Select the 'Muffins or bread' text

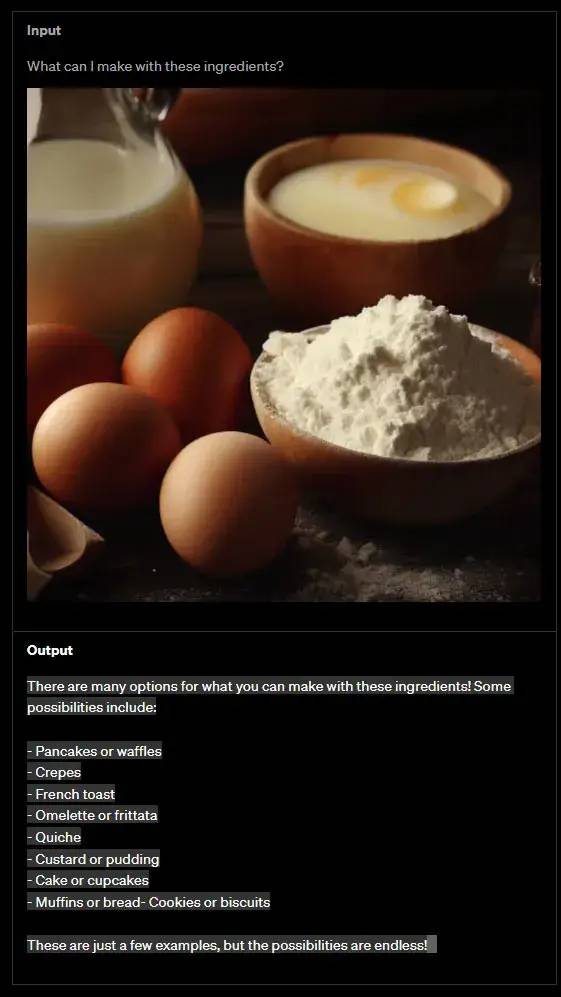pyautogui.click(x=88, y=903)
